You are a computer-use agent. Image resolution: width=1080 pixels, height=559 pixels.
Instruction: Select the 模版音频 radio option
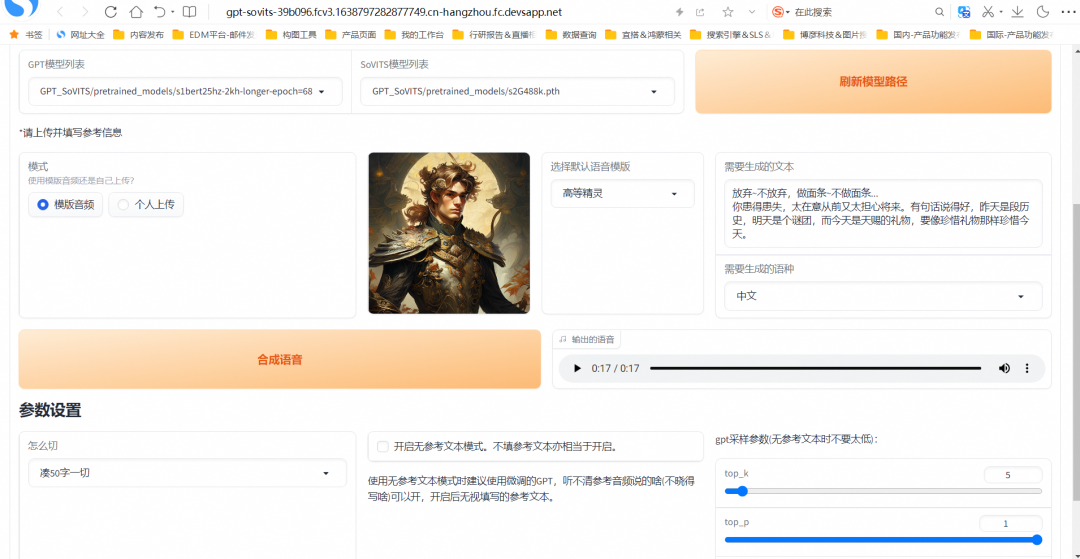tap(65, 204)
